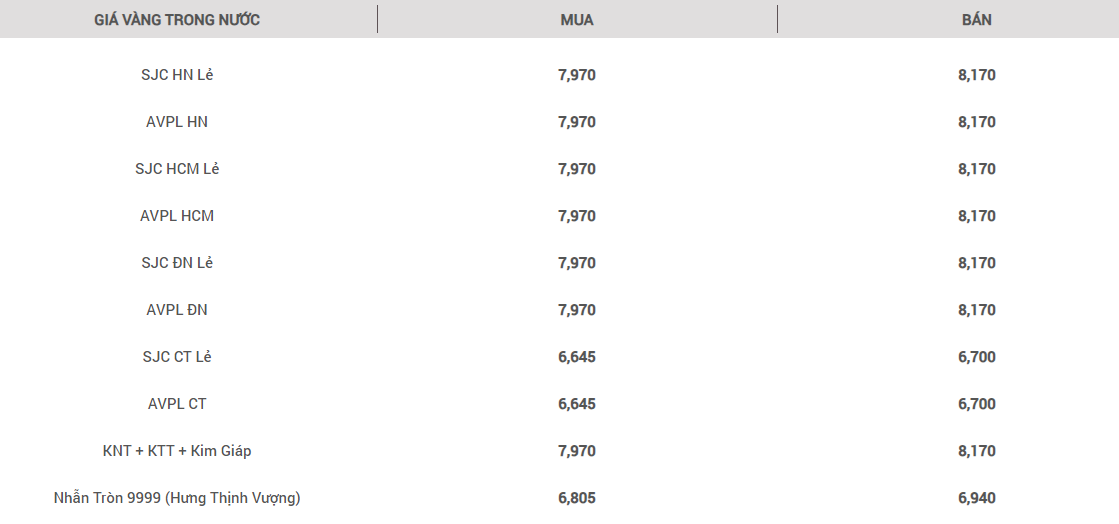Click the sell price for AVPL HN
This screenshot has height=524, width=1119.
(x=976, y=122)
